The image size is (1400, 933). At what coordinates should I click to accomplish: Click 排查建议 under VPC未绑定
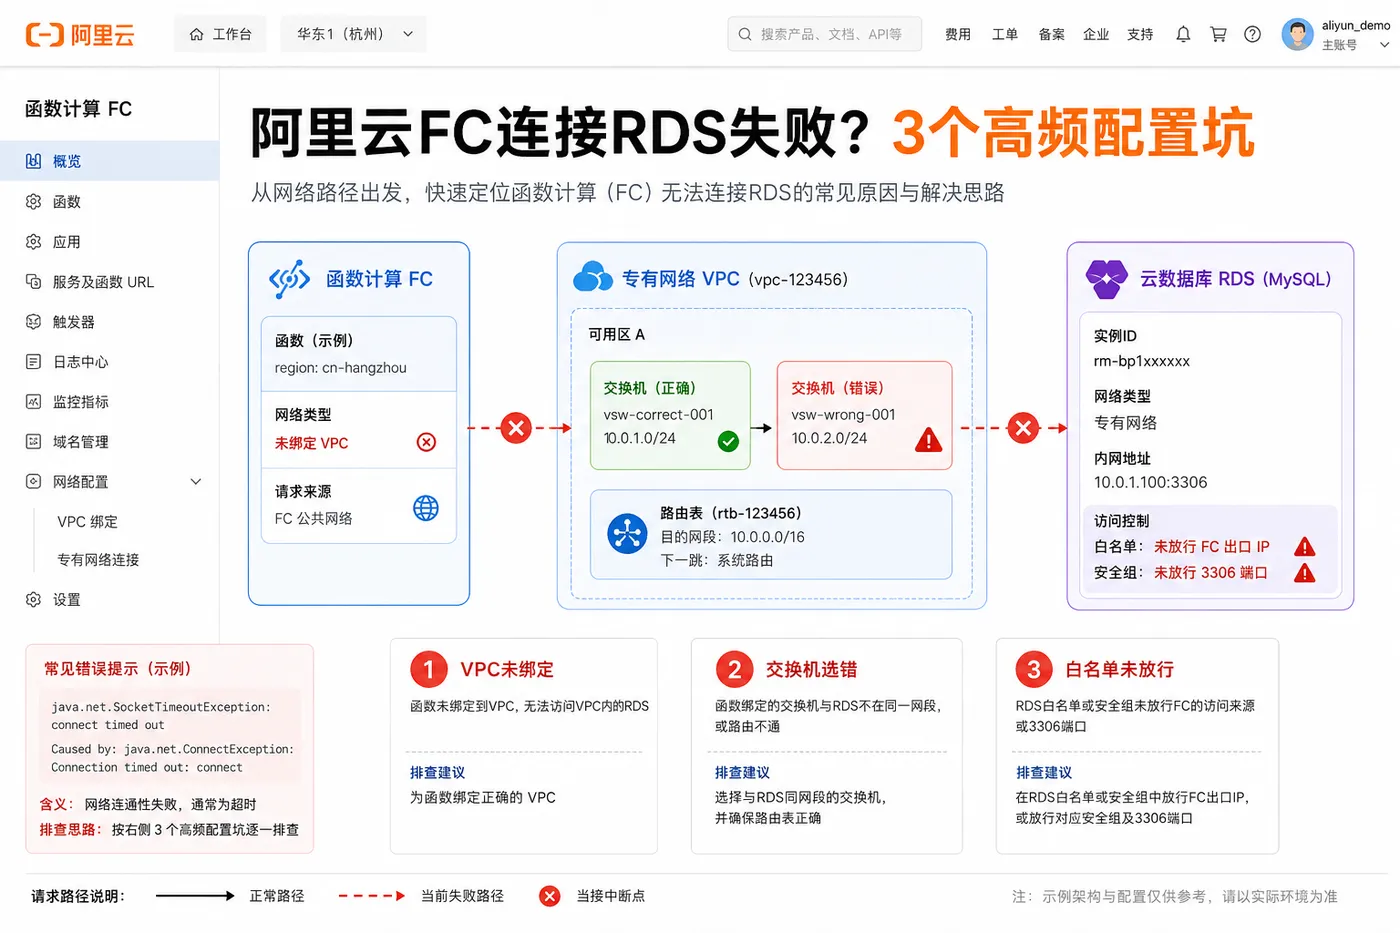point(437,772)
